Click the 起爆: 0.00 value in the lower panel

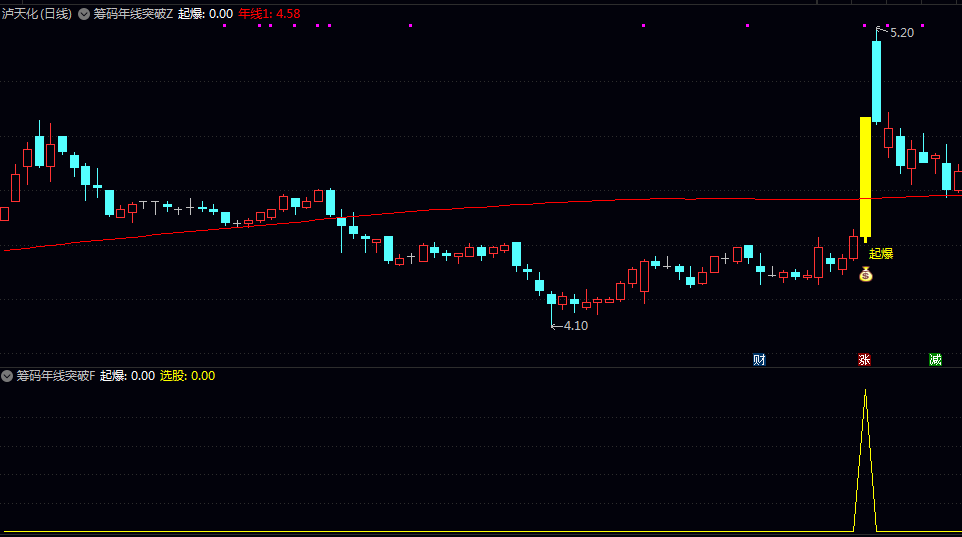pyautogui.click(x=128, y=376)
